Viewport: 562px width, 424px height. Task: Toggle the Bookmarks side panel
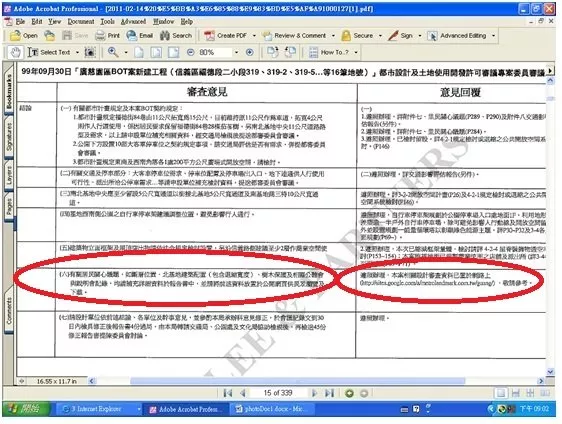[9, 91]
